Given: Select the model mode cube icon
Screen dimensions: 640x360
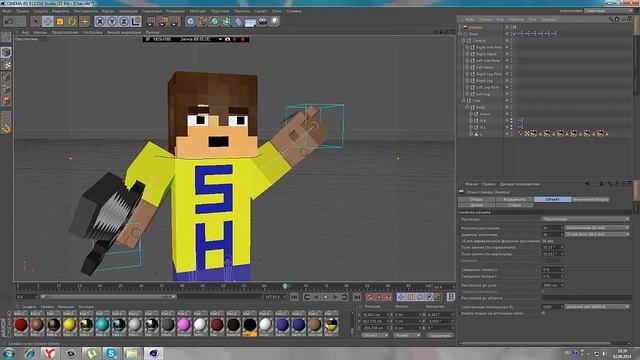Looking at the screenshot, I should click(x=6, y=52).
